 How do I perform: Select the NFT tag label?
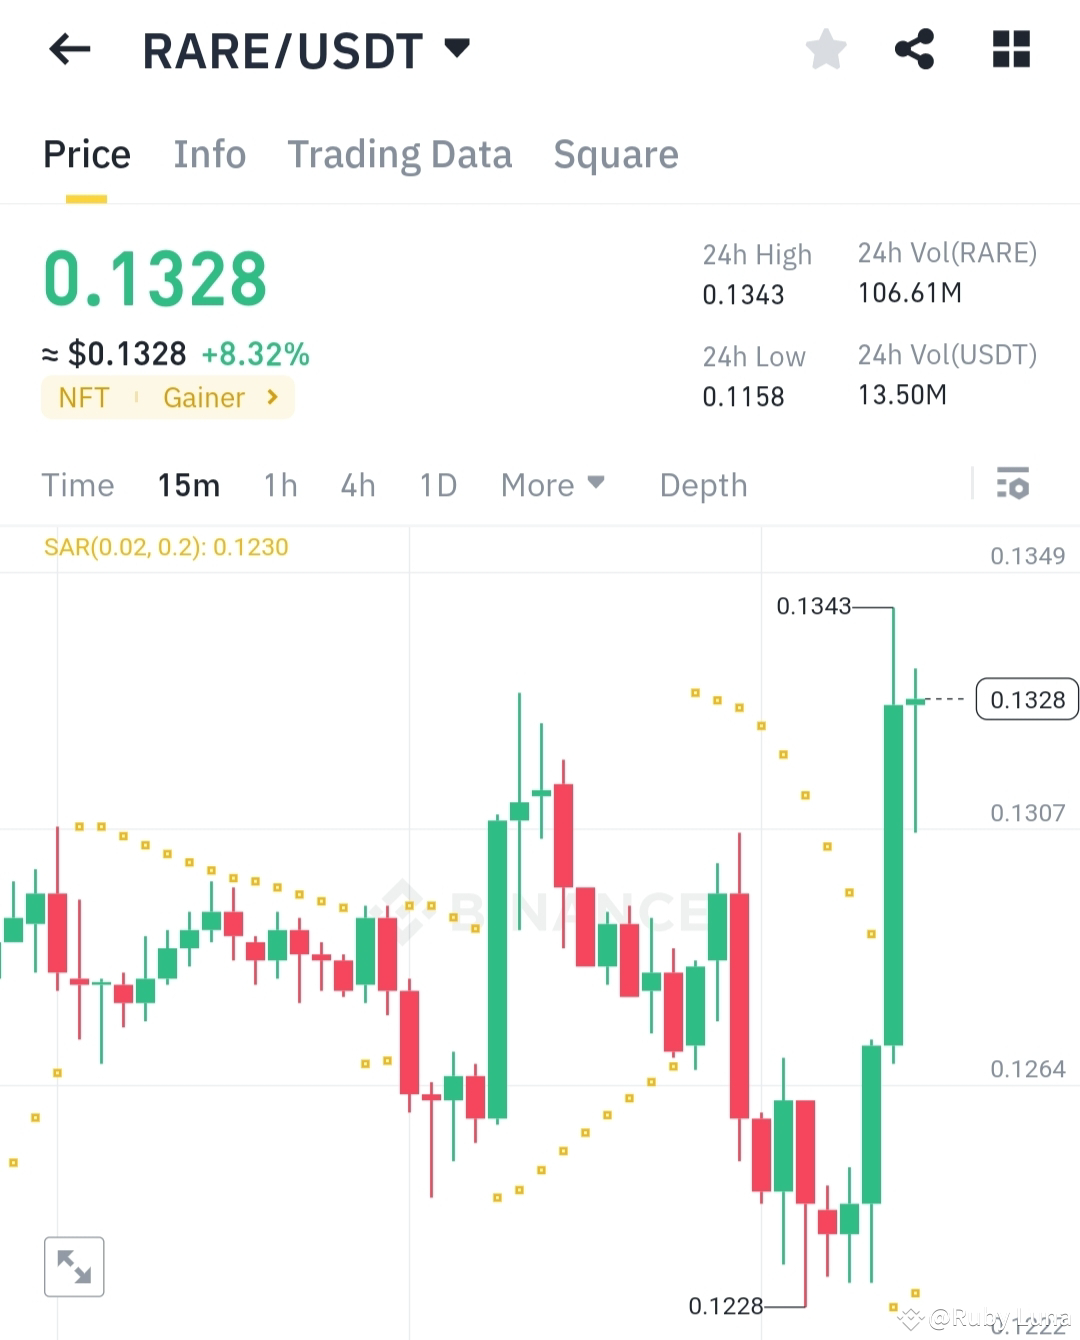(83, 397)
